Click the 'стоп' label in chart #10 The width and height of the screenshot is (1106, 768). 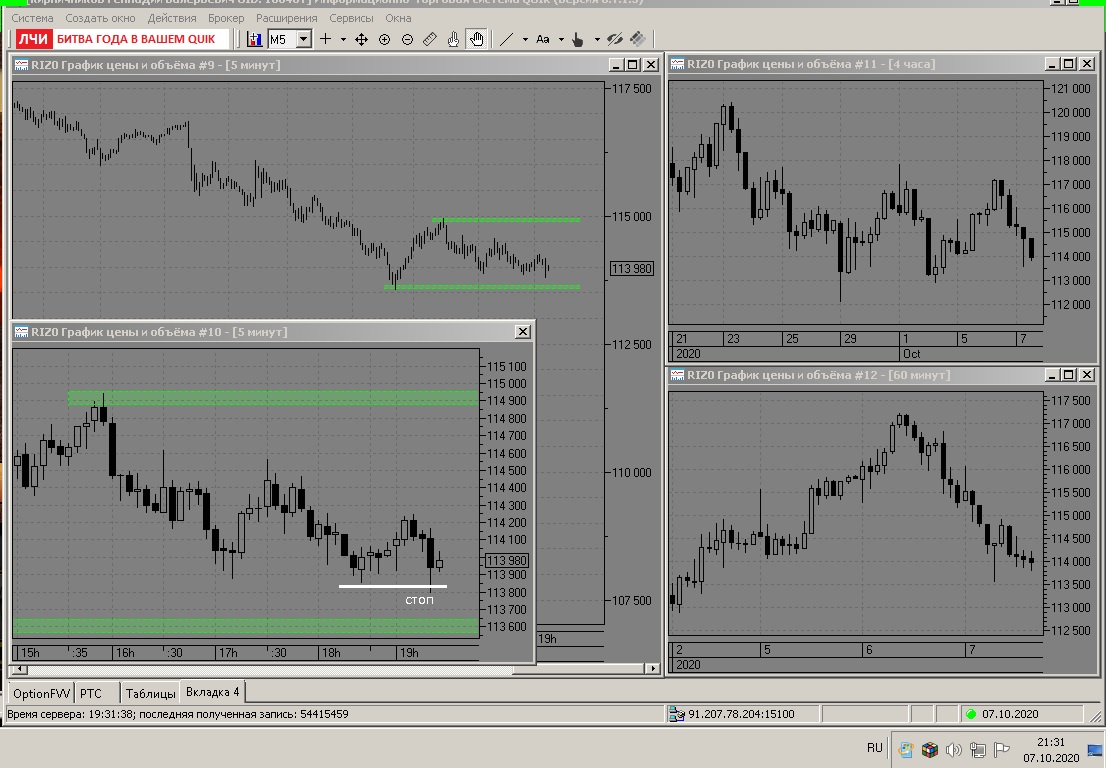coord(419,600)
